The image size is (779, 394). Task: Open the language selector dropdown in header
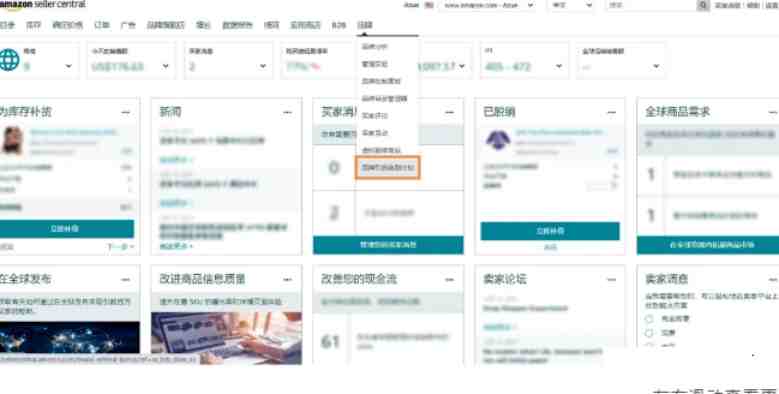click(572, 5)
